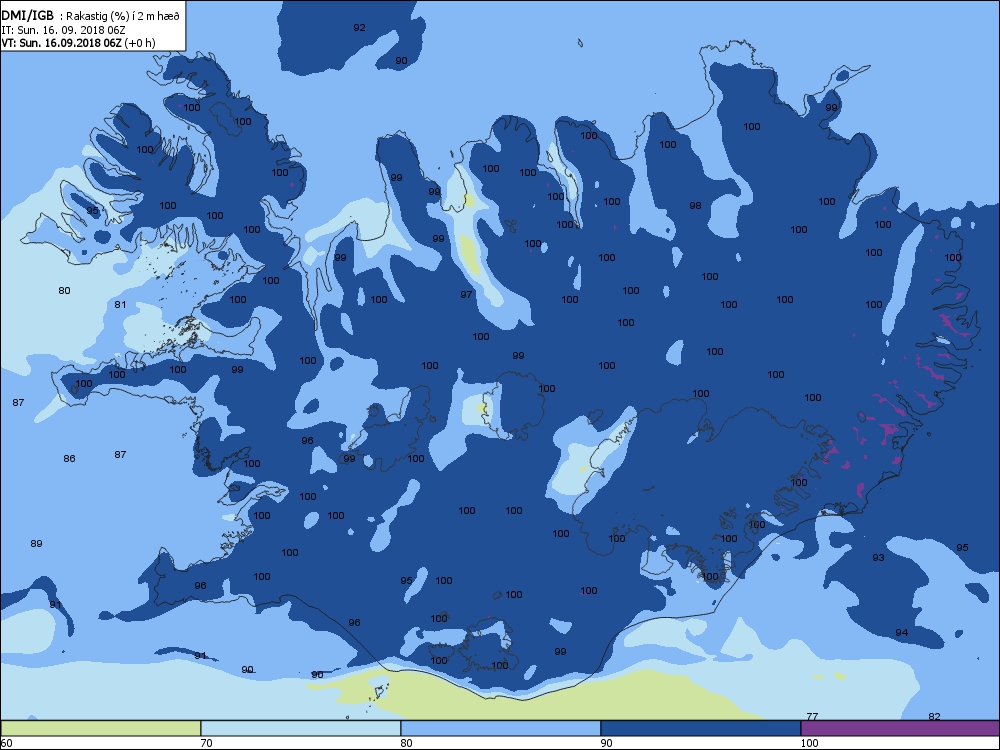Screen dimensions: 1000x750
Task: Click the humidity value '98' on the map
Action: [x=695, y=205]
